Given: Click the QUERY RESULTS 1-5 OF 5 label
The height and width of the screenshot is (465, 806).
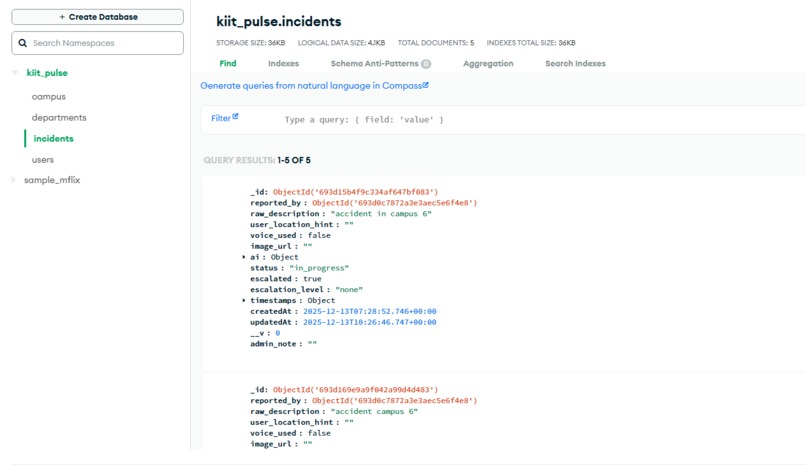Looking at the screenshot, I should click(x=257, y=160).
